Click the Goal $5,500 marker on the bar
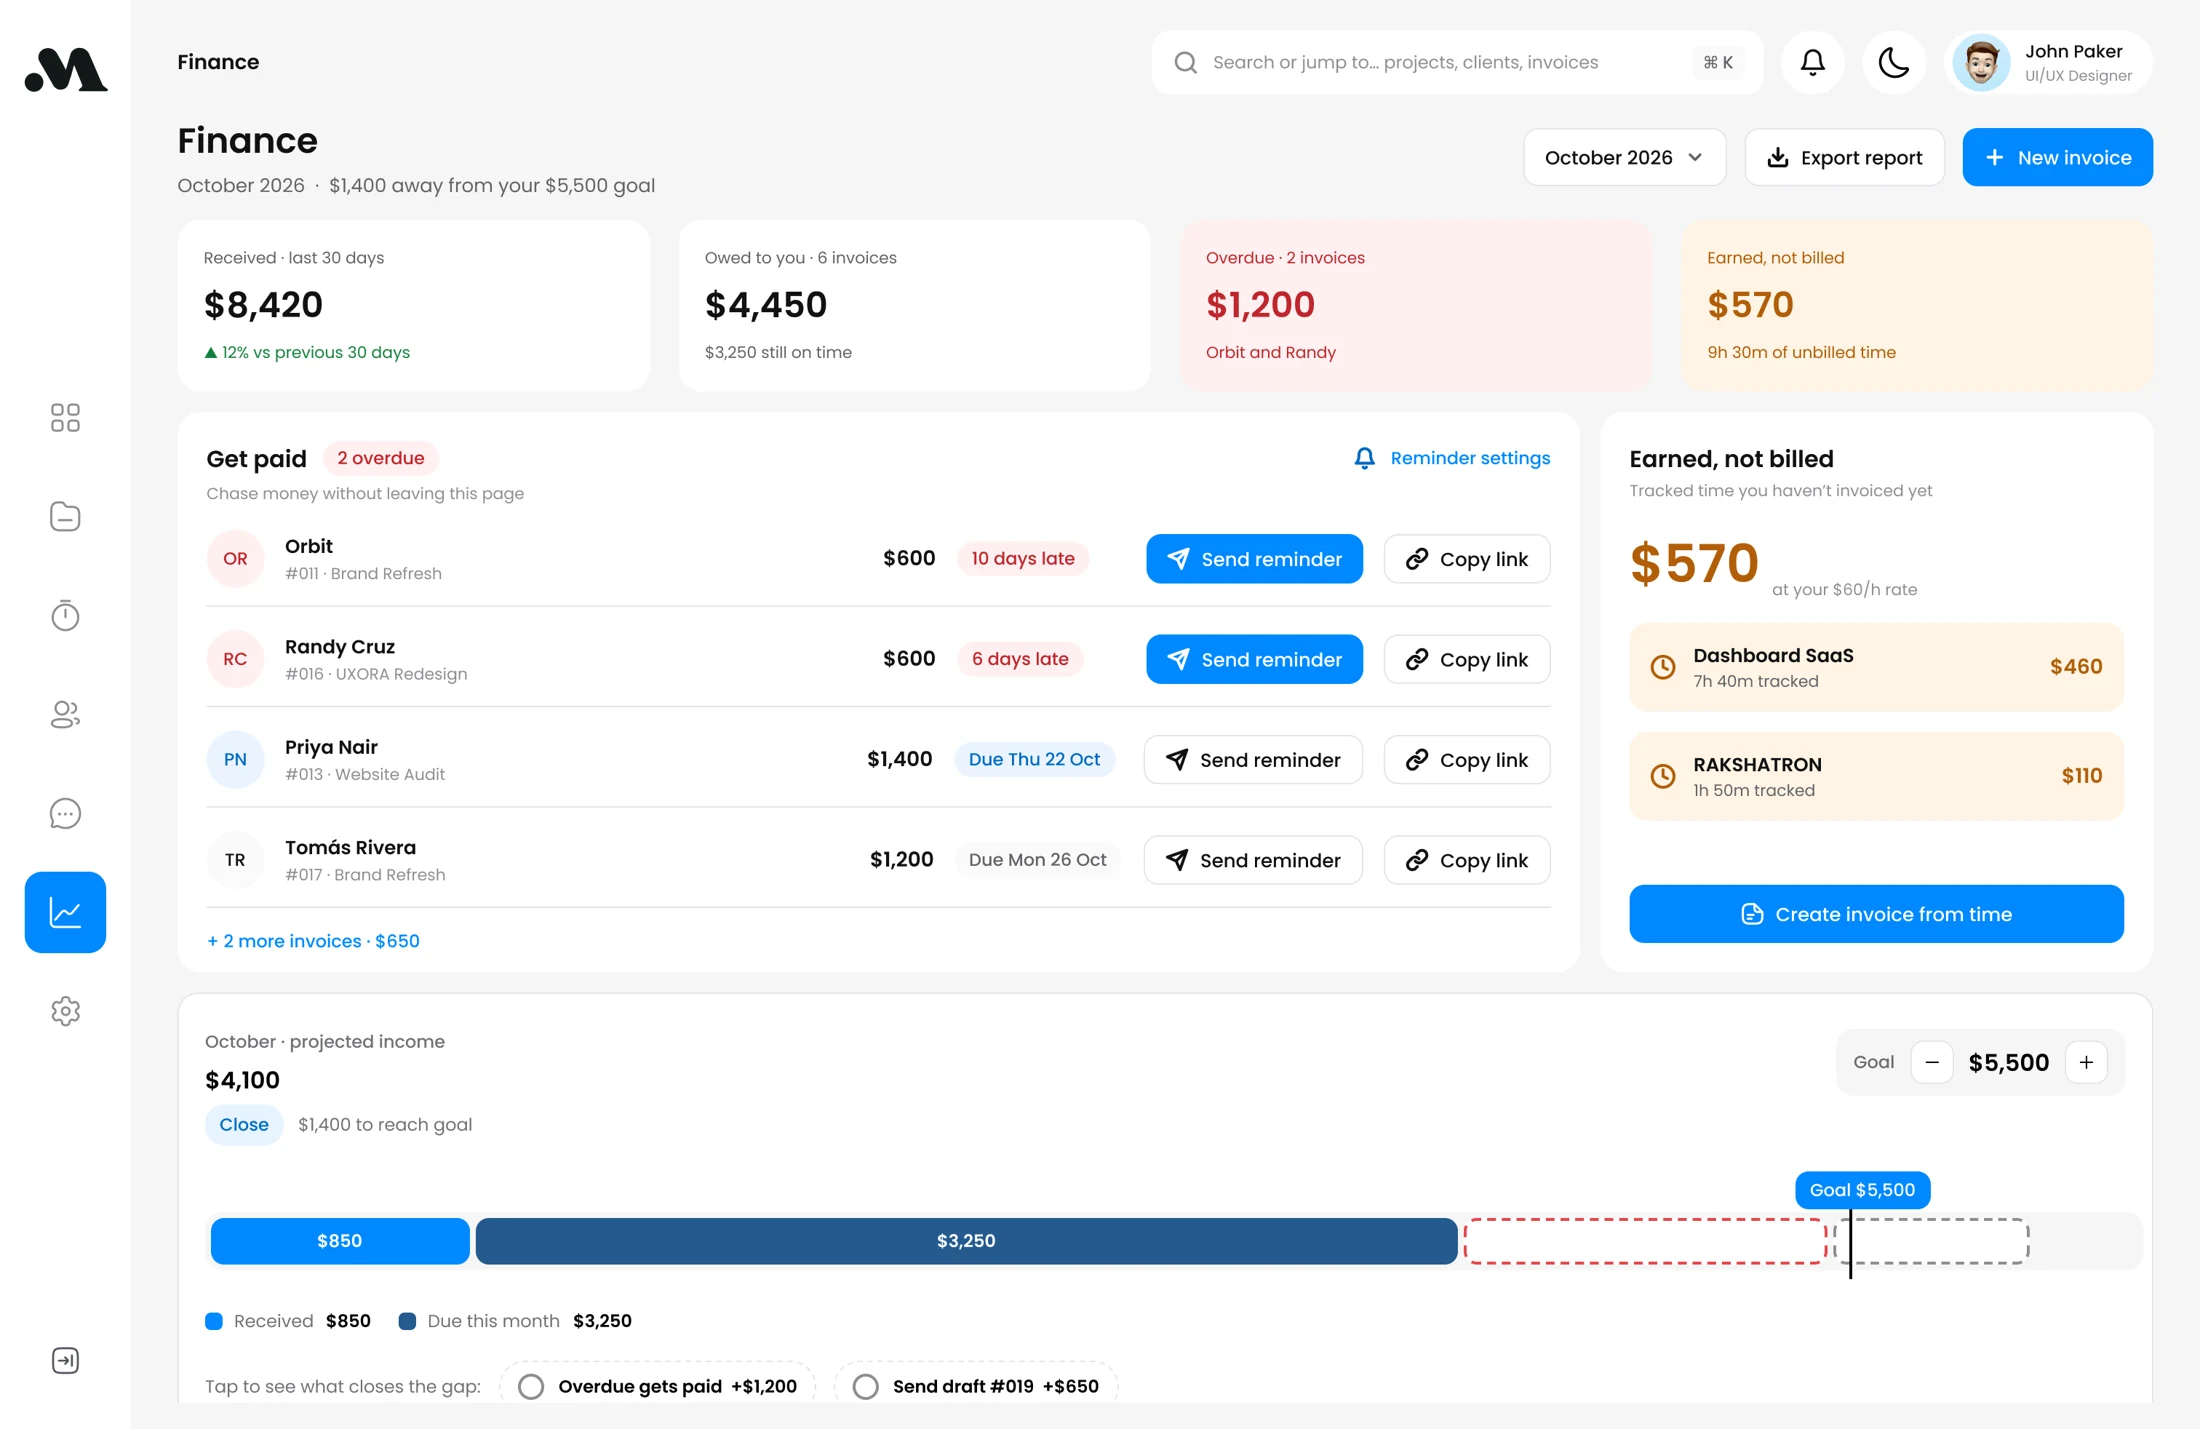The width and height of the screenshot is (2200, 1429). pos(1862,1190)
